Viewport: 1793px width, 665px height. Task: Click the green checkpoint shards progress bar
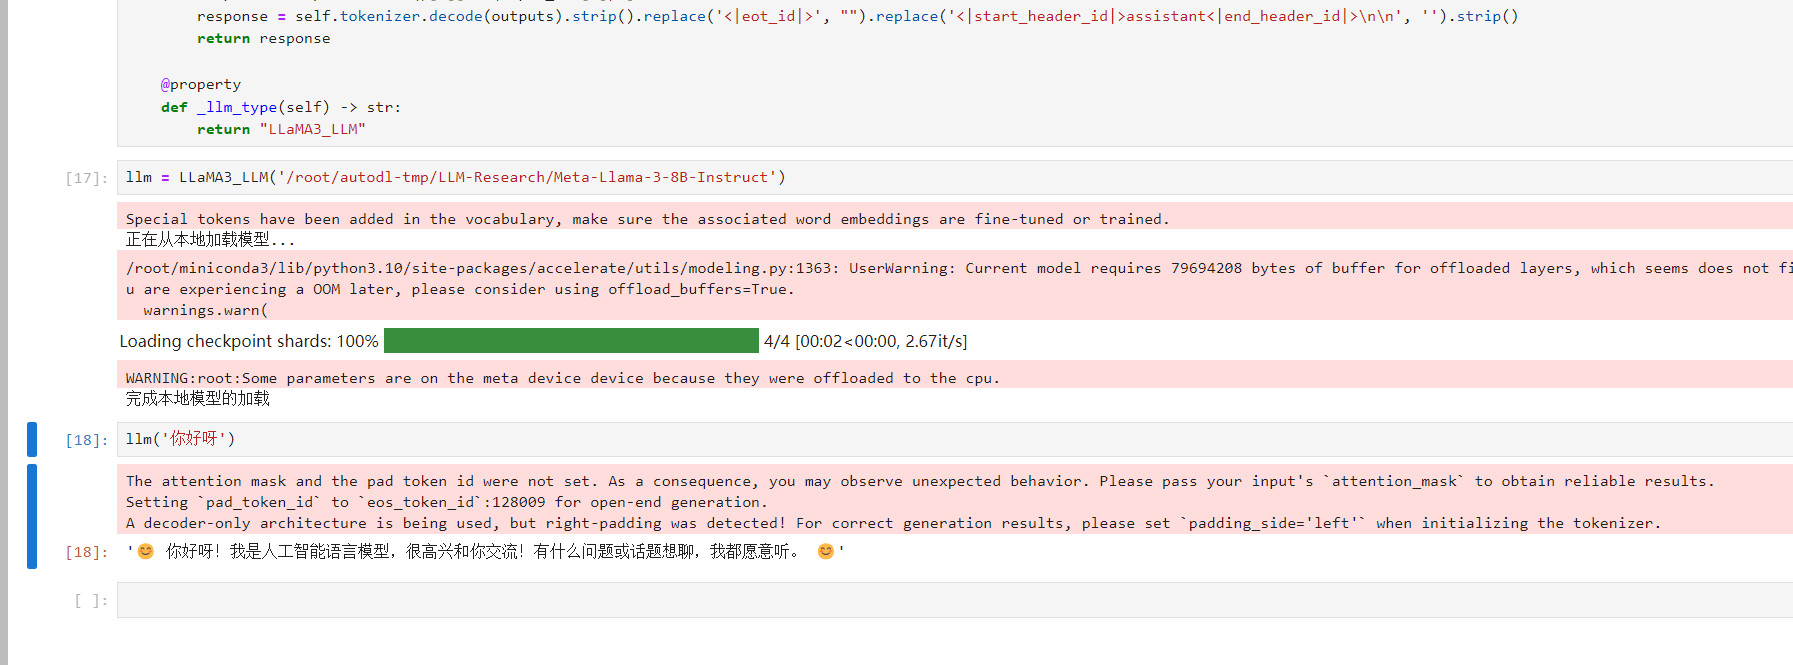click(x=571, y=341)
